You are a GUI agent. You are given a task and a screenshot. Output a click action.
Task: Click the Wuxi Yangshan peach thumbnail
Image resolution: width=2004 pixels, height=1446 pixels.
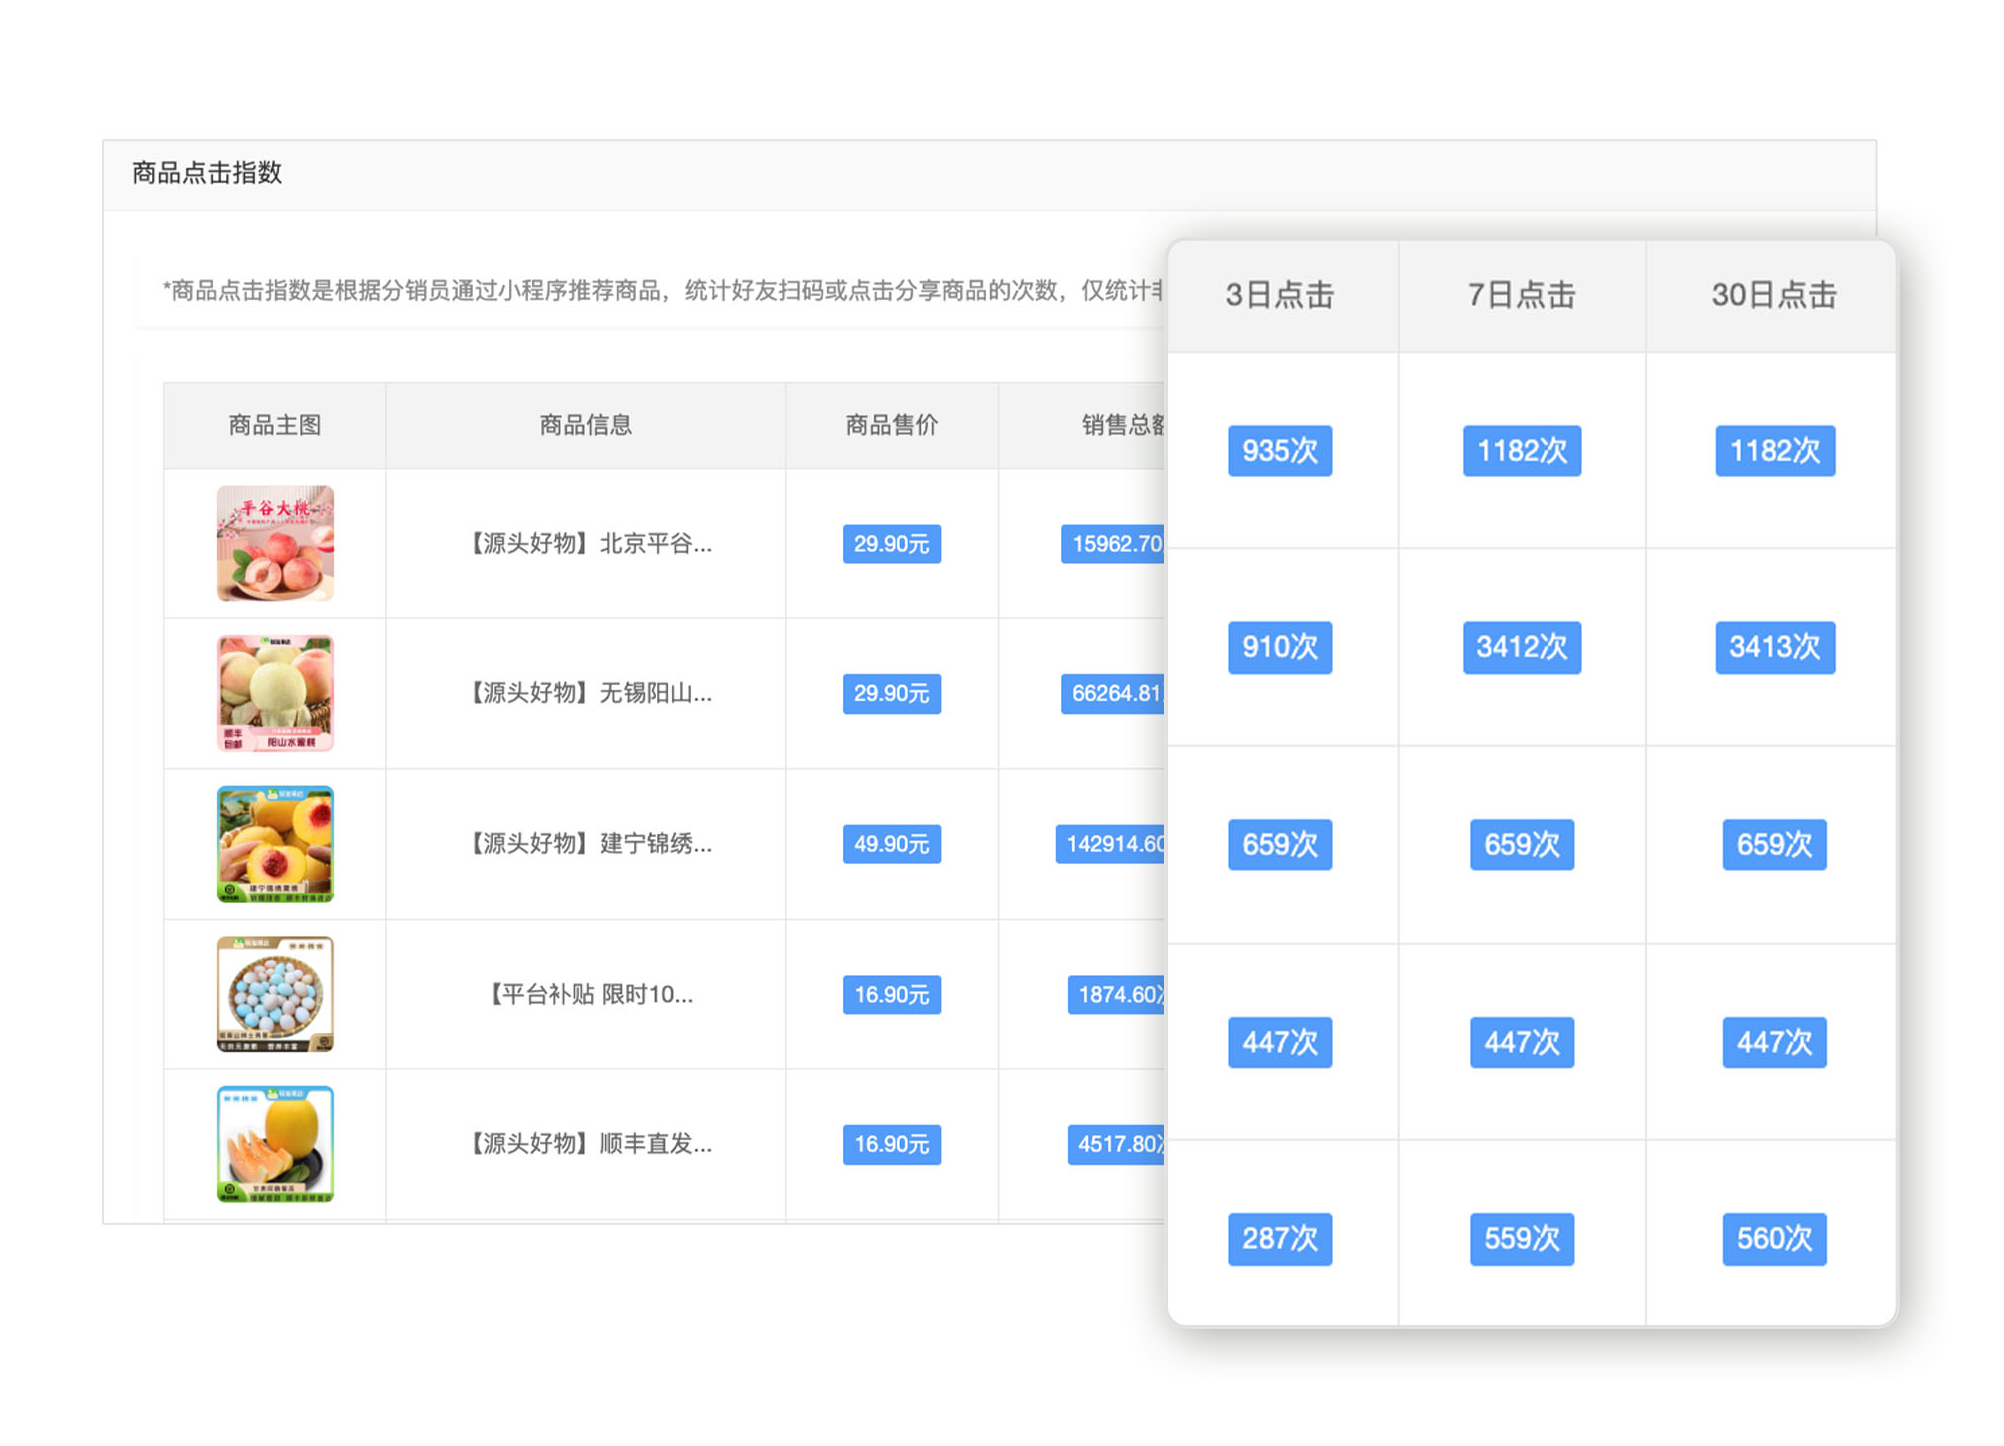pos(275,693)
